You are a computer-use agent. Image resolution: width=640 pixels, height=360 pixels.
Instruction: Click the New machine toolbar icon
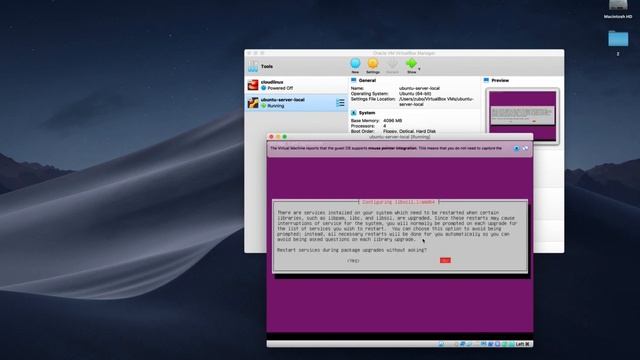pyautogui.click(x=355, y=65)
